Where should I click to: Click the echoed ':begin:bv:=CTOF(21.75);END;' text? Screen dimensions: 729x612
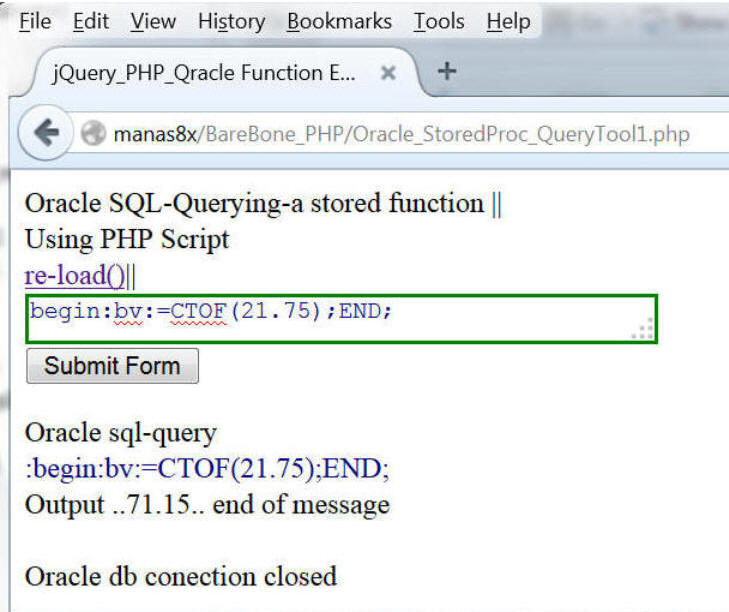coord(207,469)
